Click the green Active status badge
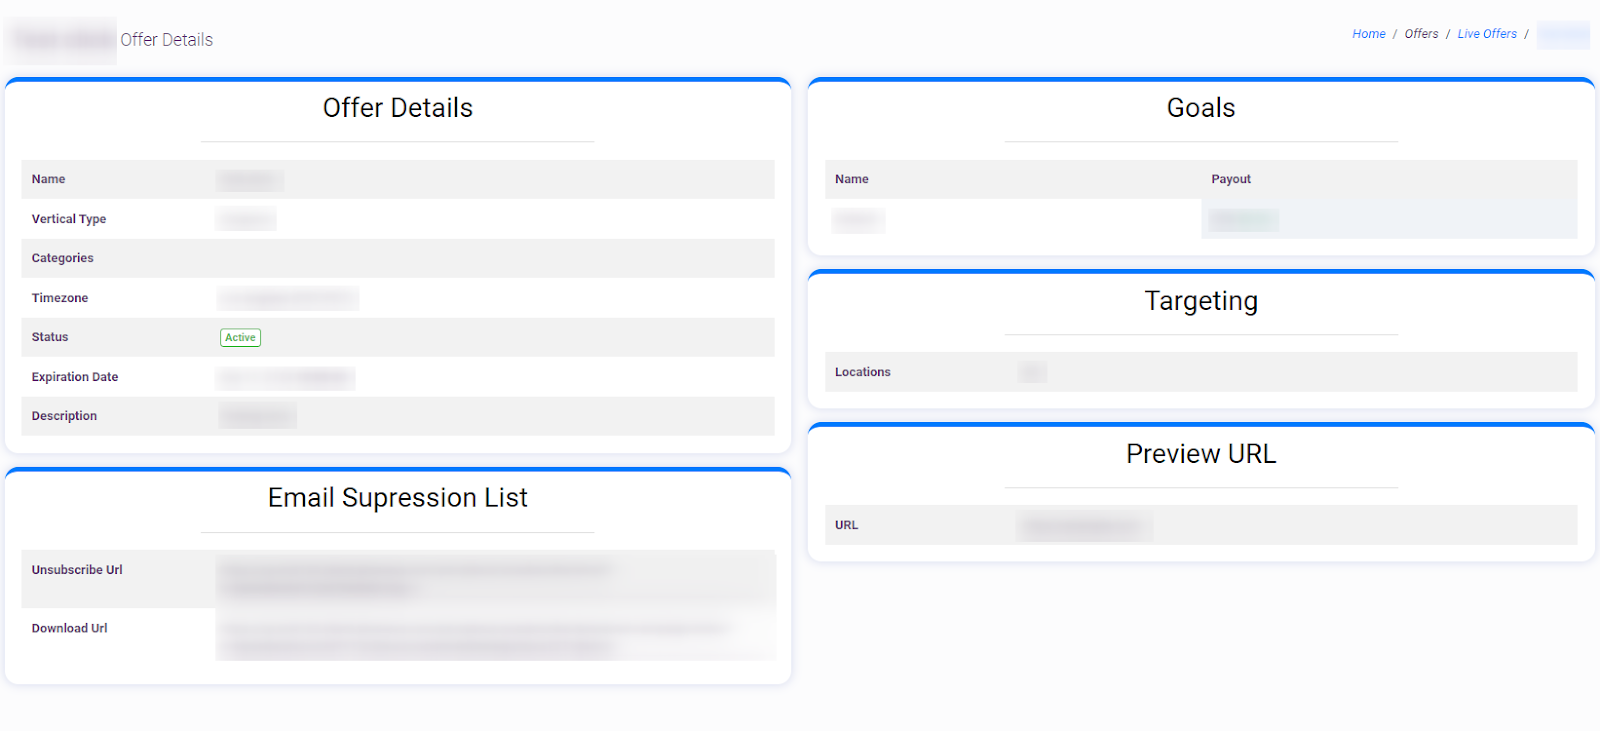The image size is (1600, 731). (x=240, y=338)
